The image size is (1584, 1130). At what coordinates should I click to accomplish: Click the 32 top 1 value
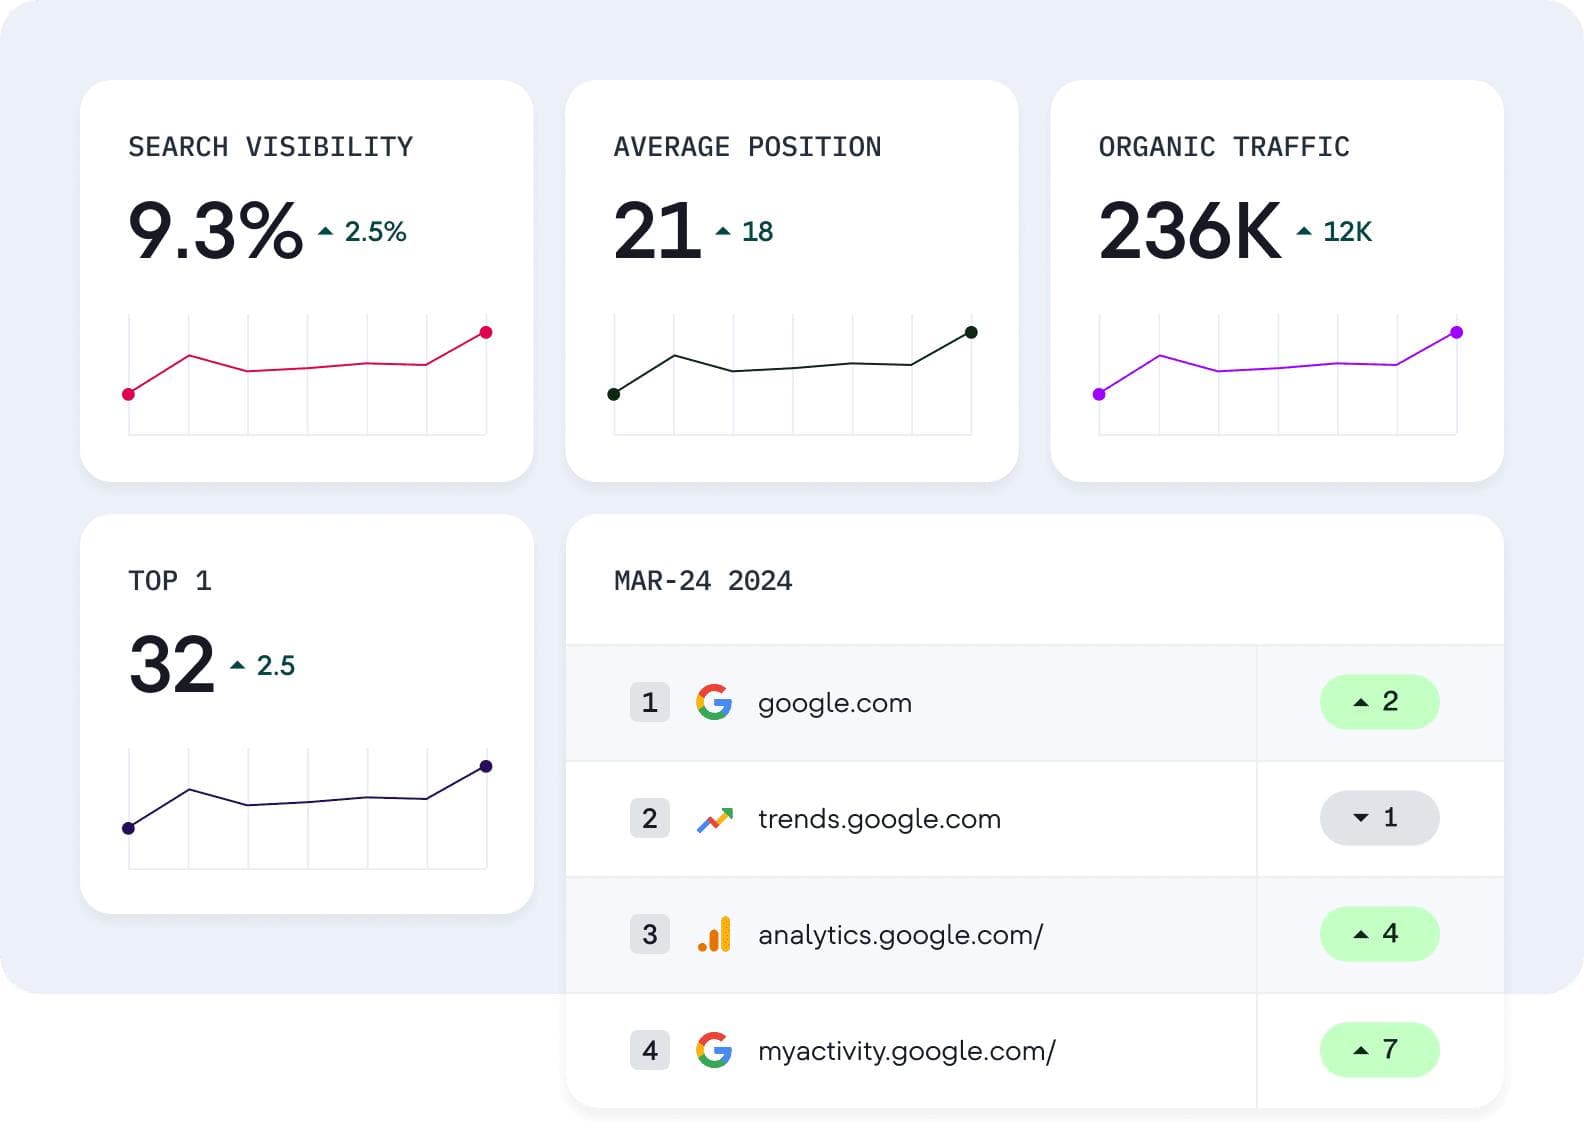click(x=172, y=665)
